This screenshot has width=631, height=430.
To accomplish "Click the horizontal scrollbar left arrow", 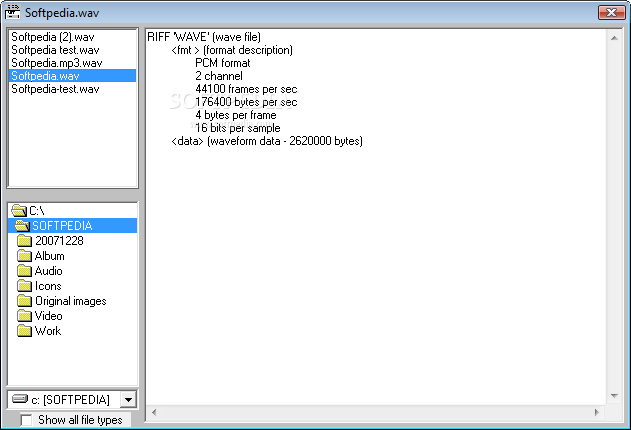I will (x=154, y=412).
